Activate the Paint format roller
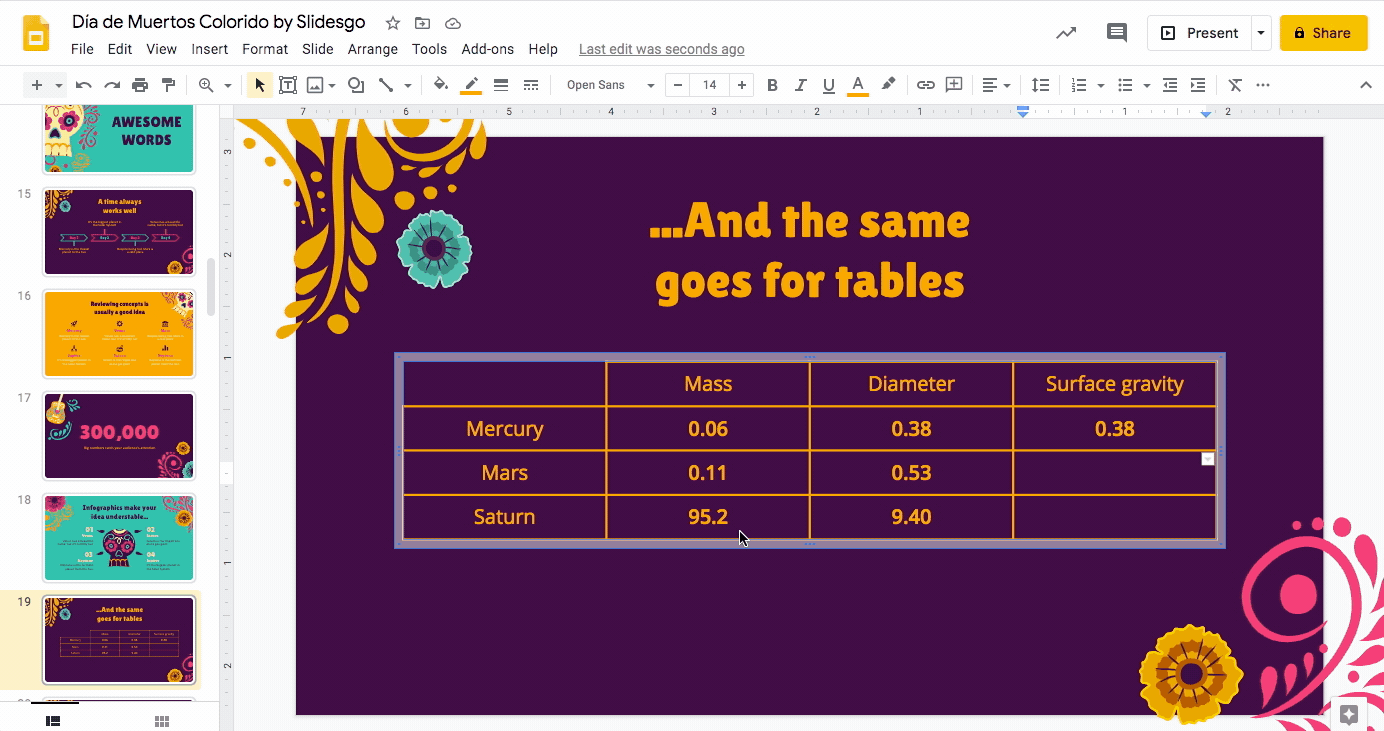1384x731 pixels. click(168, 85)
